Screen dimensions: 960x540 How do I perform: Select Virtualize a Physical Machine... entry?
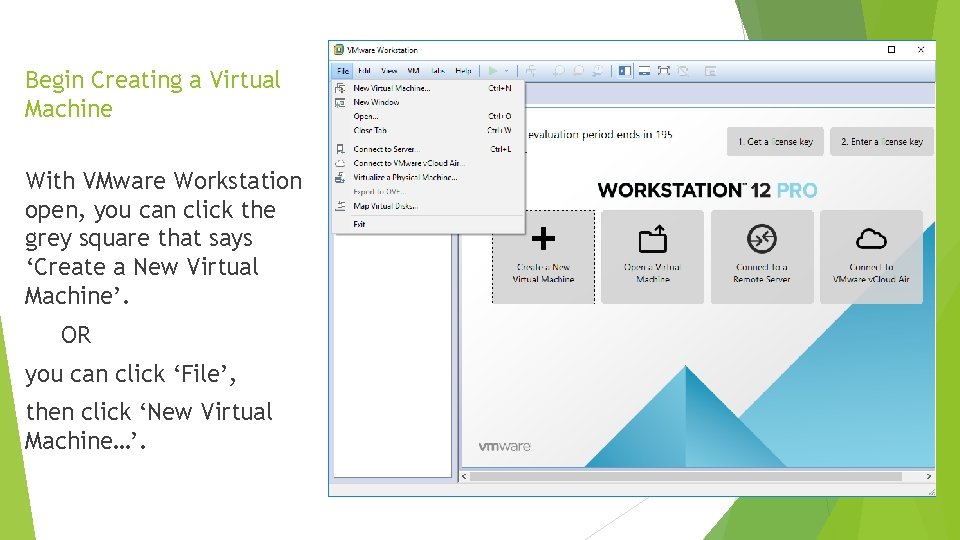428,178
